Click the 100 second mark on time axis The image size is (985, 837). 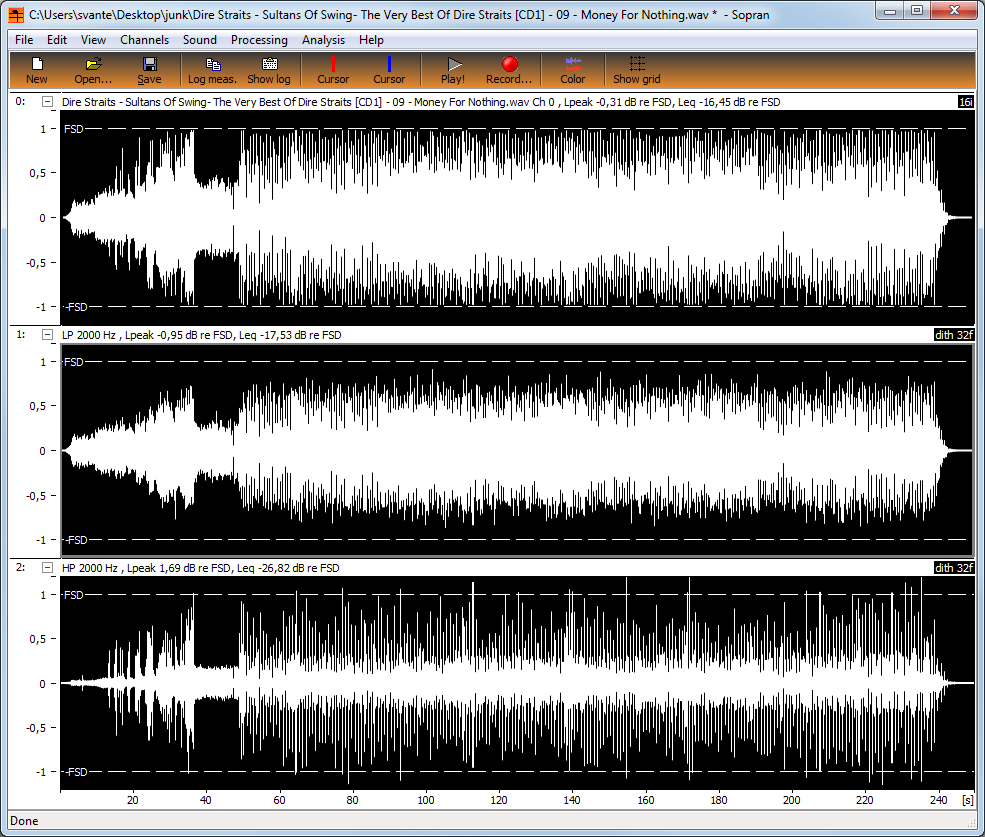tap(426, 800)
